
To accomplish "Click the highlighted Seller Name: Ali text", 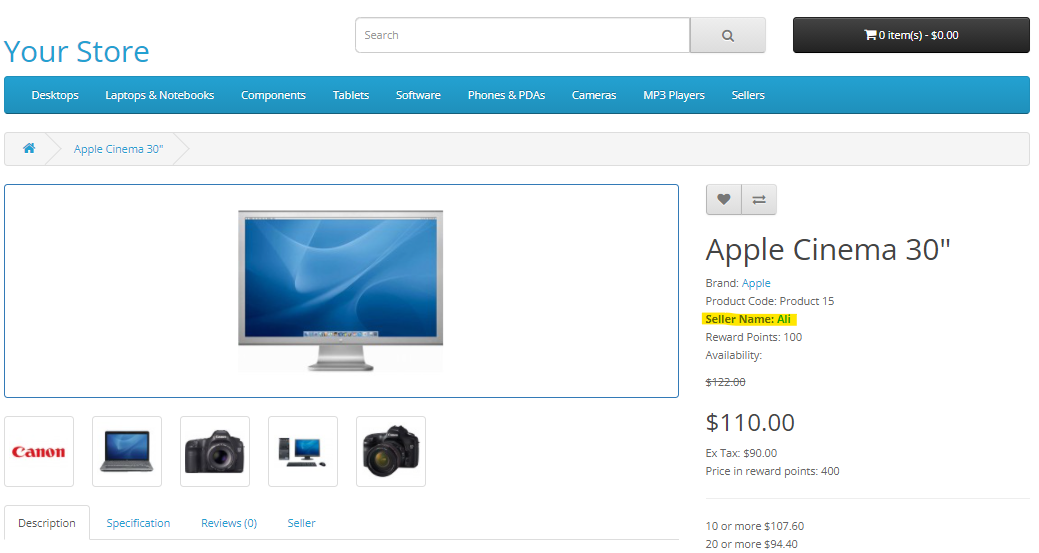I will coord(749,319).
